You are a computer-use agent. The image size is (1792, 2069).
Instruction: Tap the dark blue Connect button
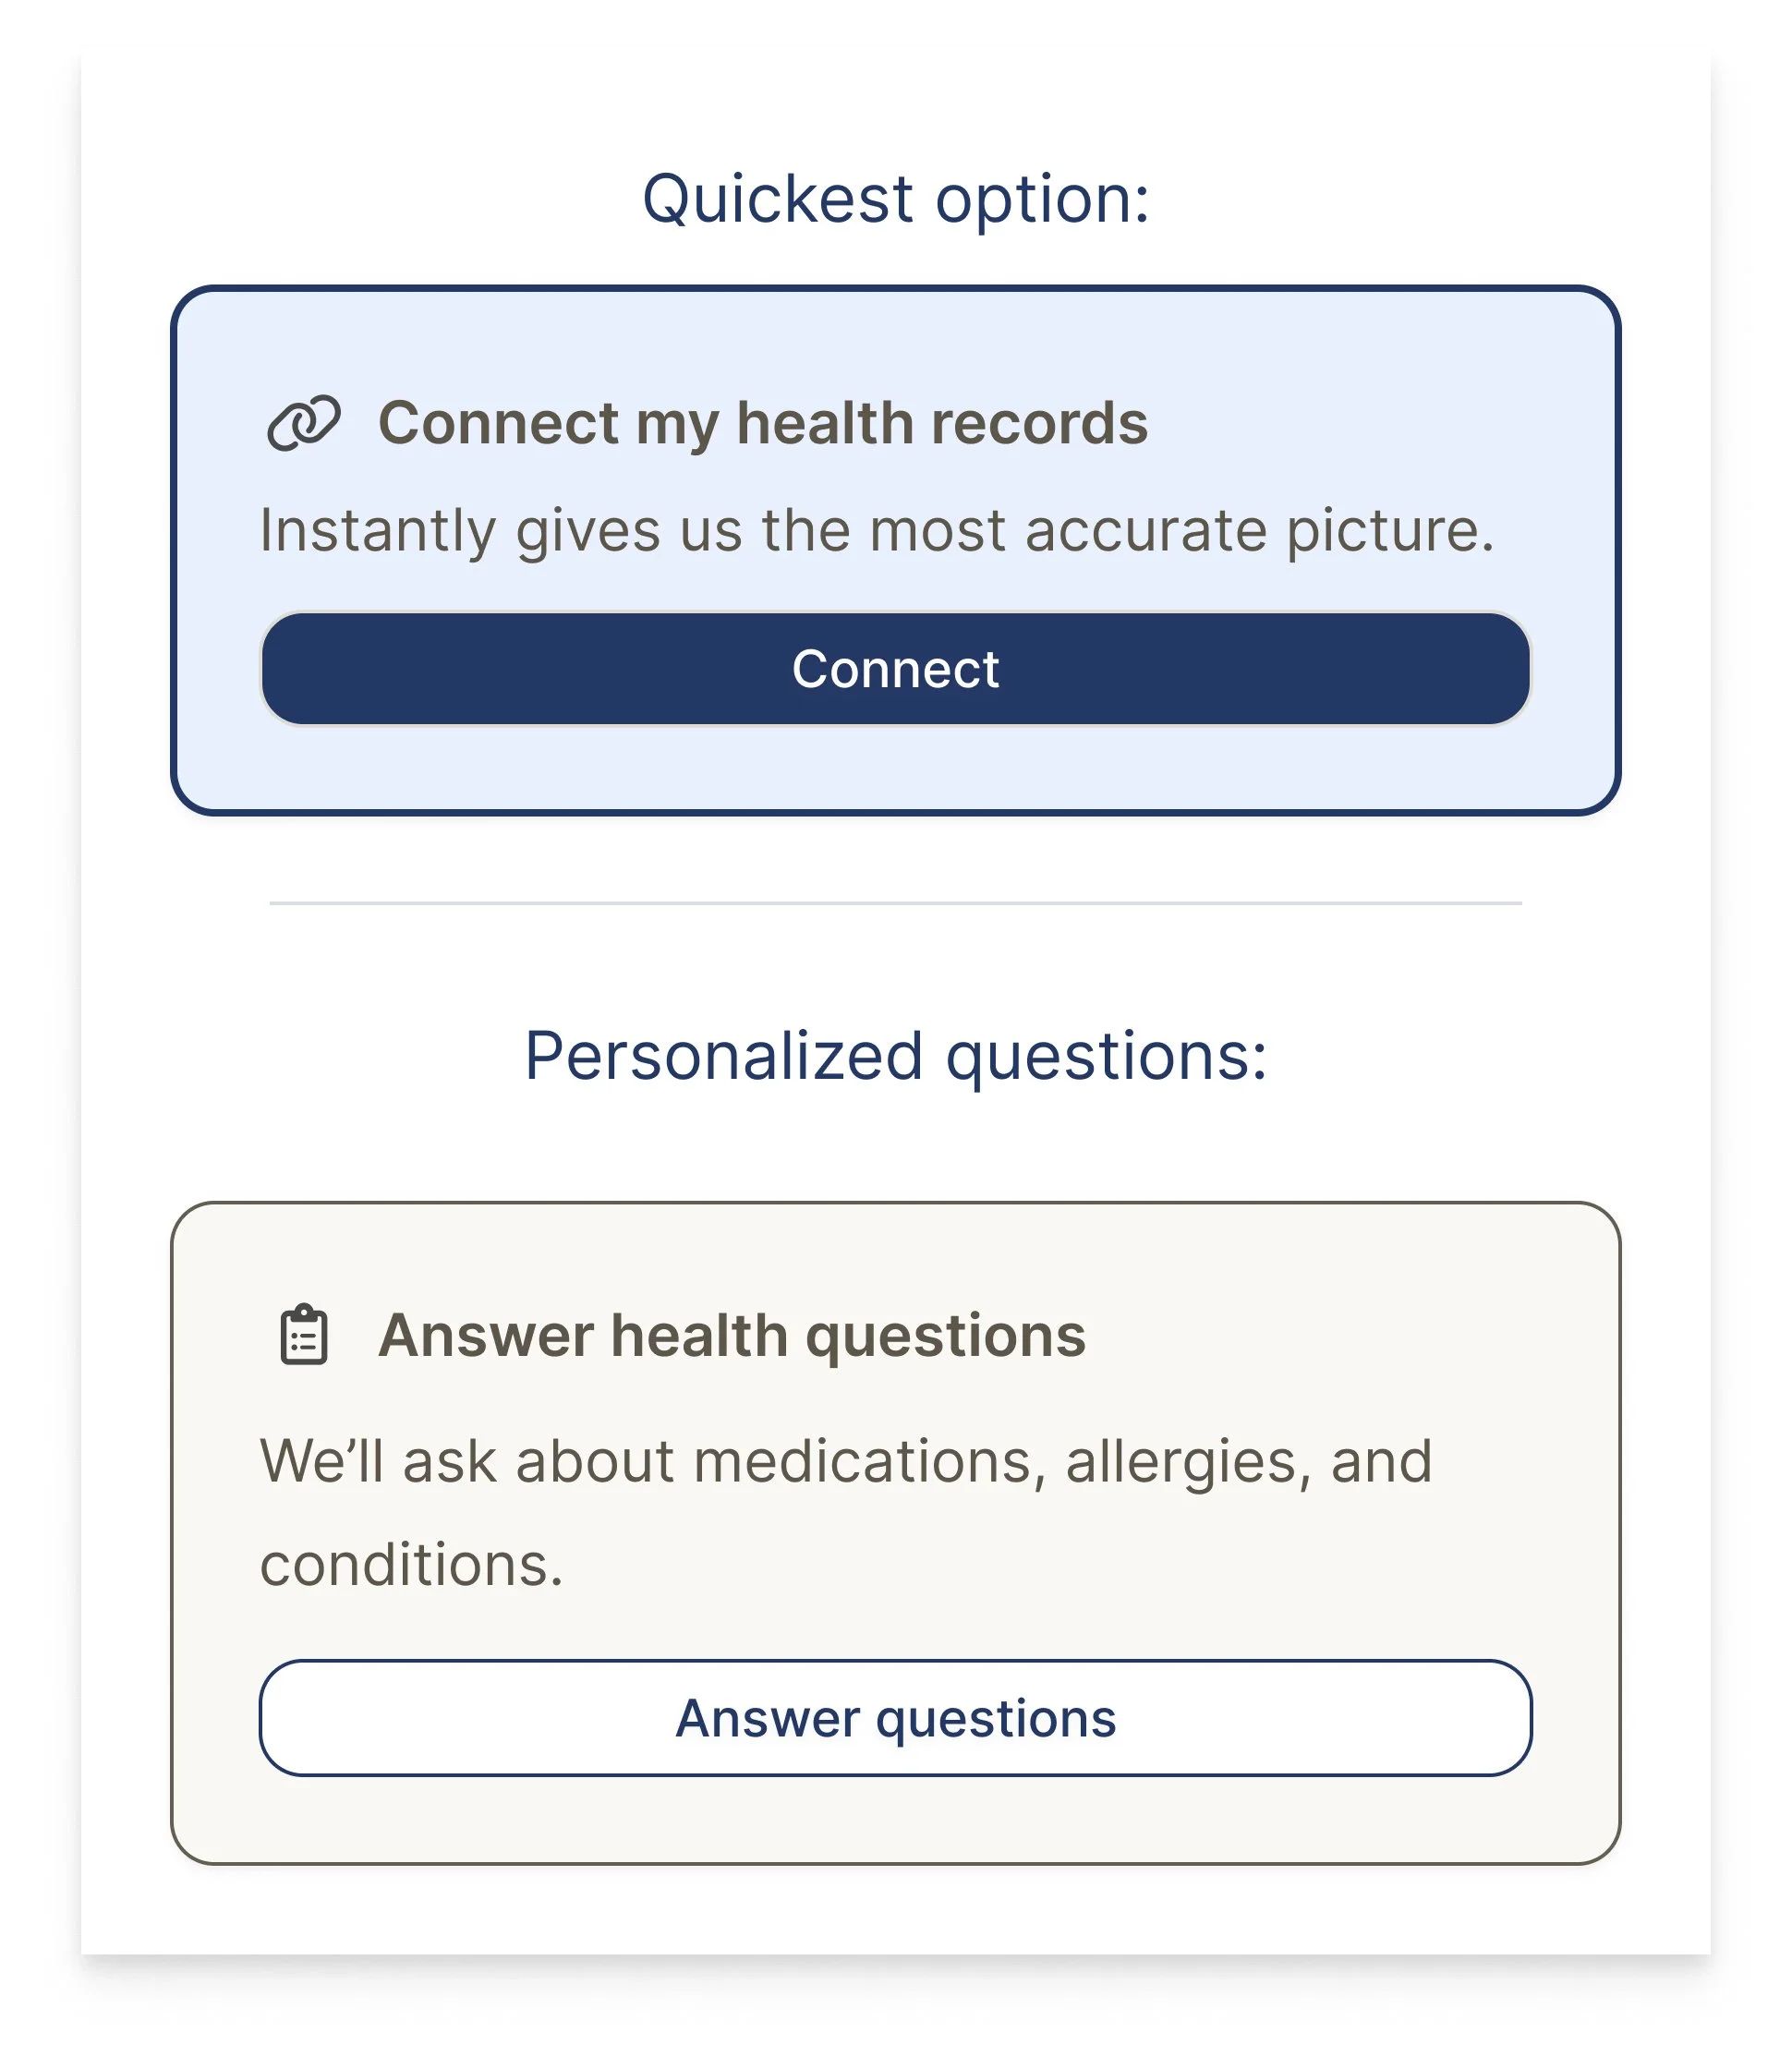tap(895, 669)
